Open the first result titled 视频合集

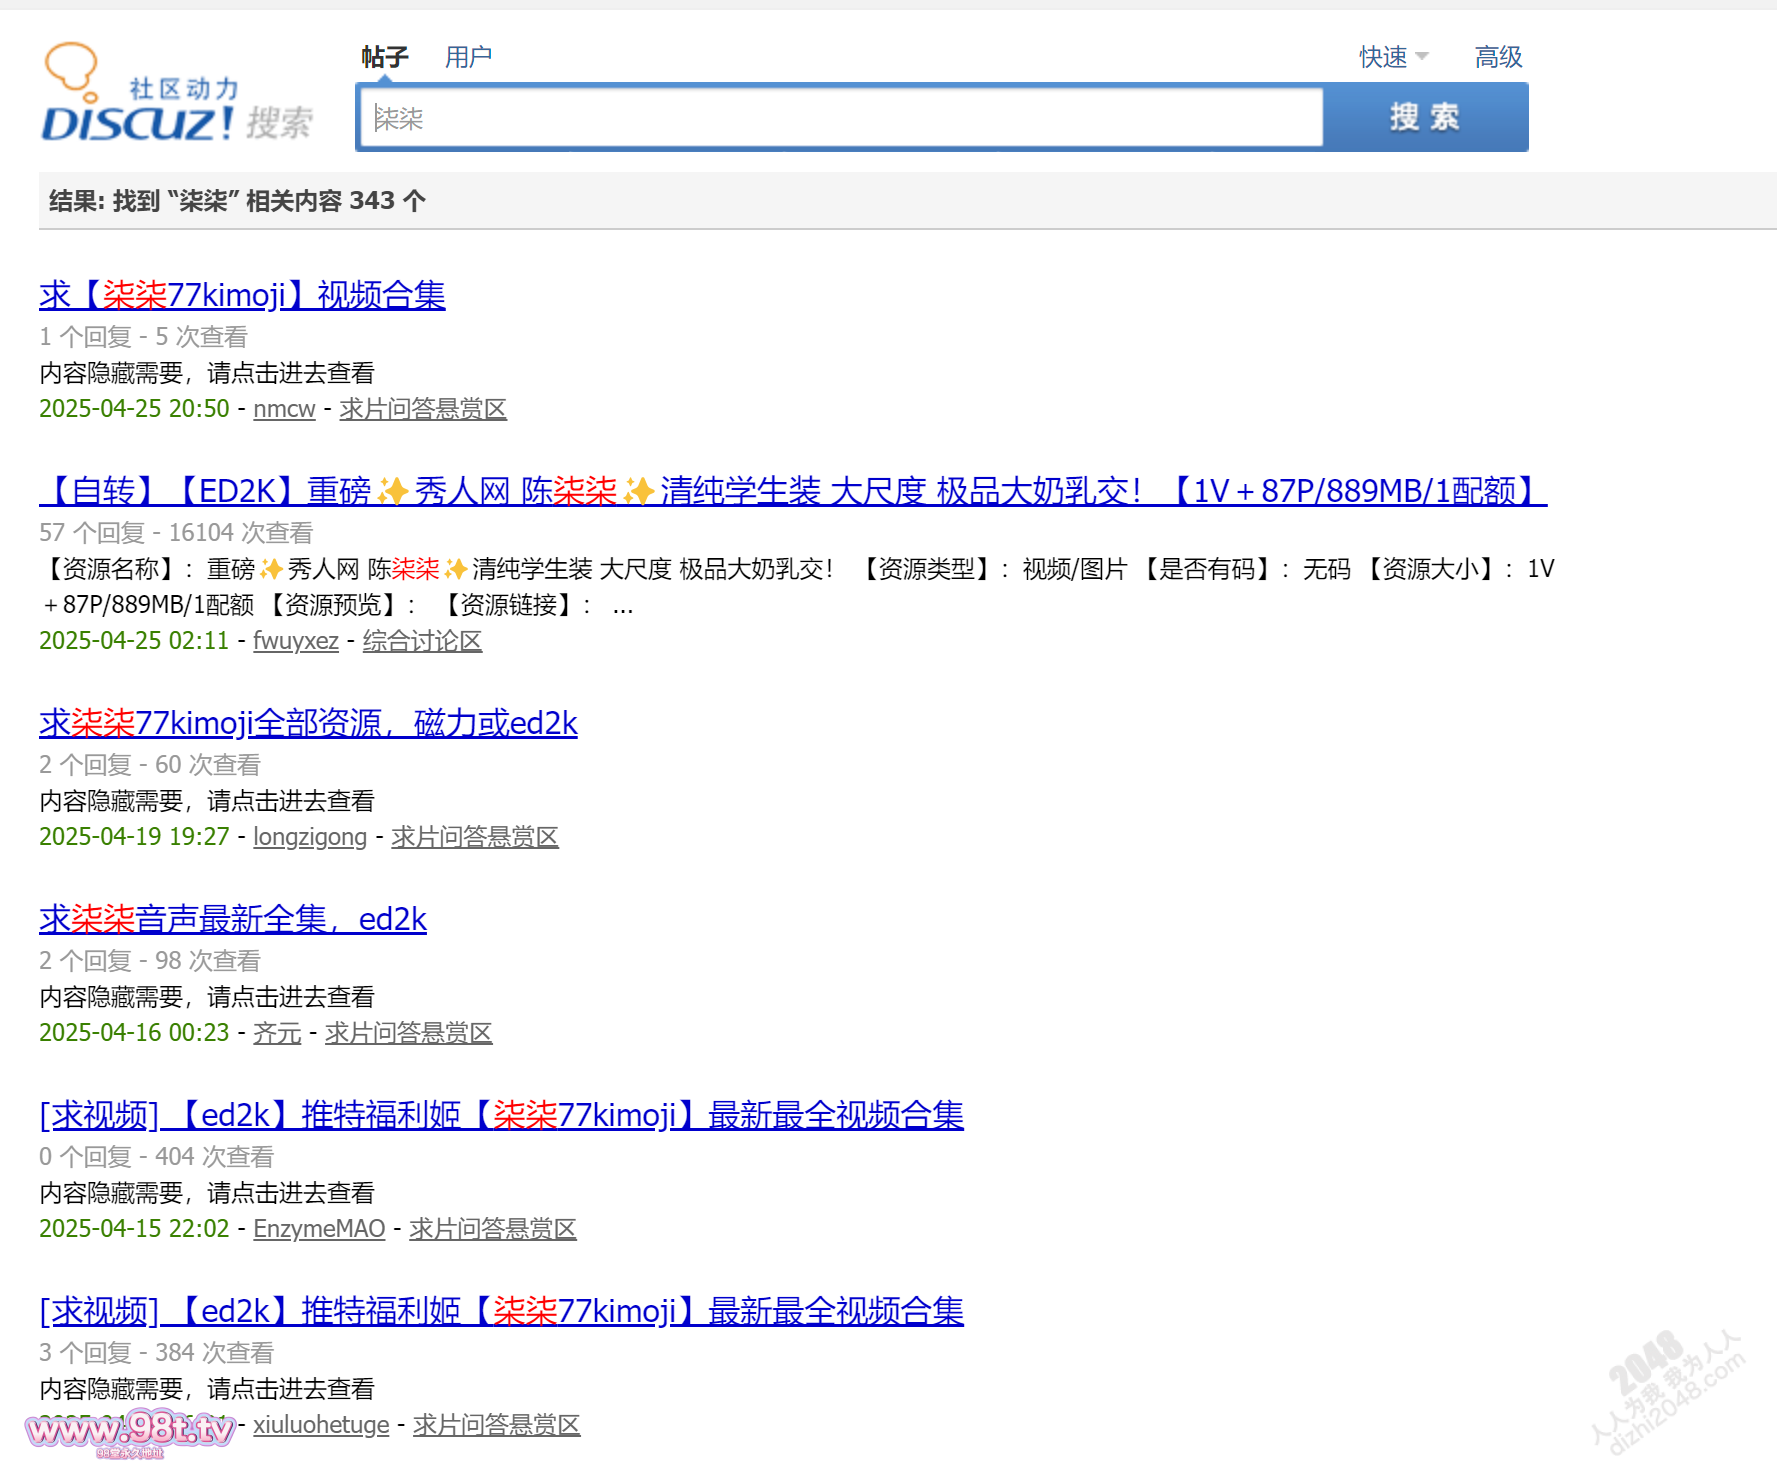click(x=242, y=295)
